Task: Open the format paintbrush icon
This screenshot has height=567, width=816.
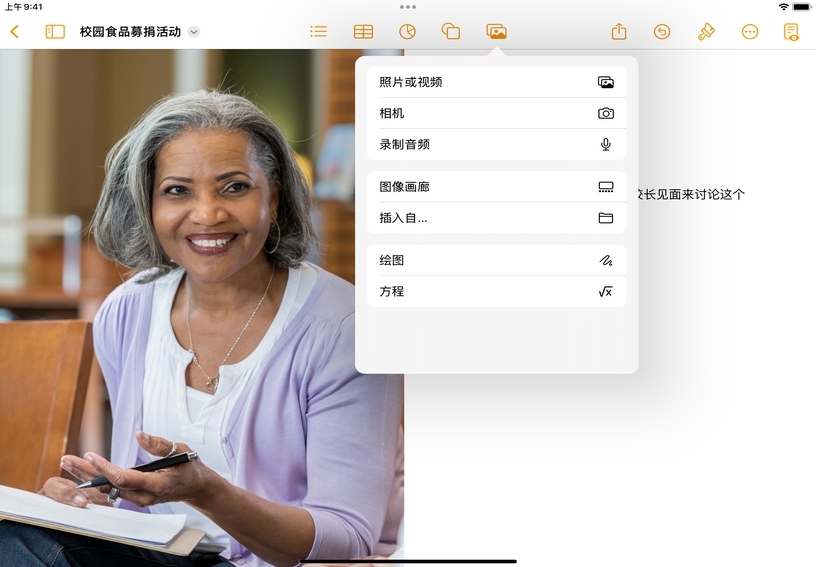Action: pyautogui.click(x=706, y=32)
